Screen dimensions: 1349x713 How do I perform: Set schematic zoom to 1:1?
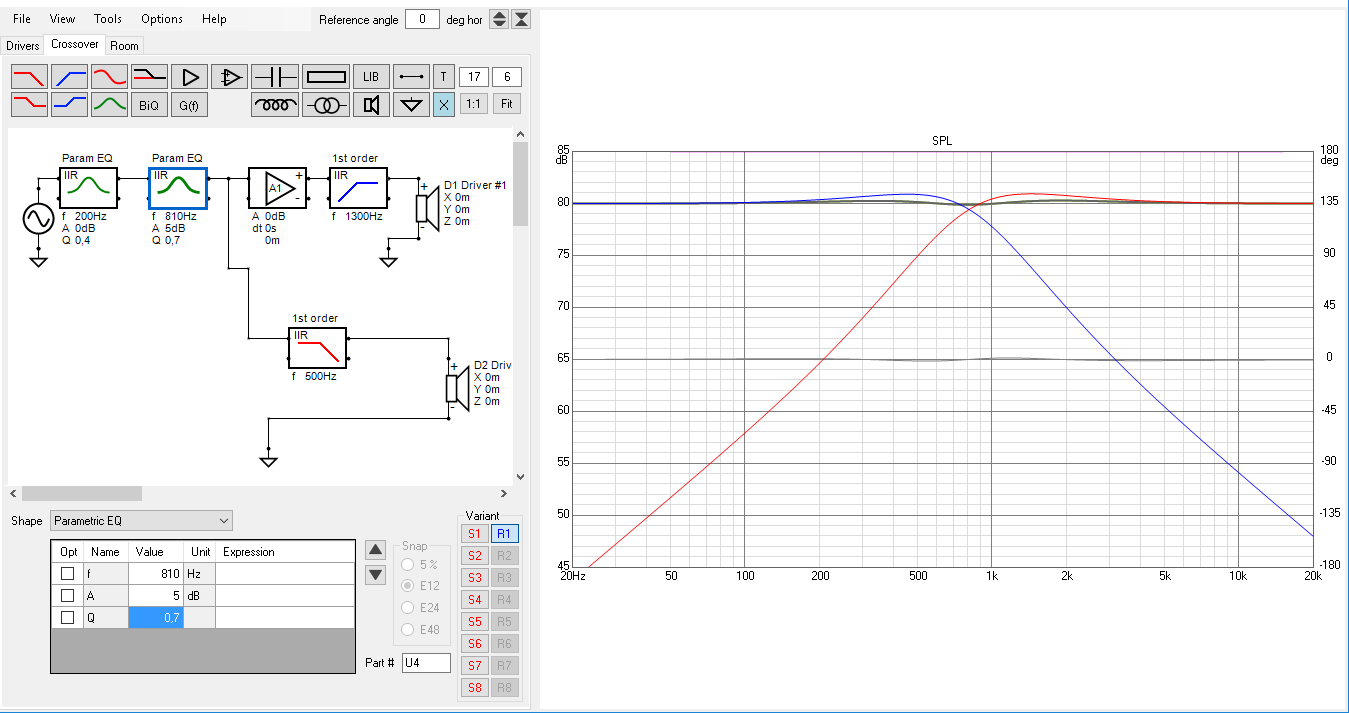click(475, 104)
